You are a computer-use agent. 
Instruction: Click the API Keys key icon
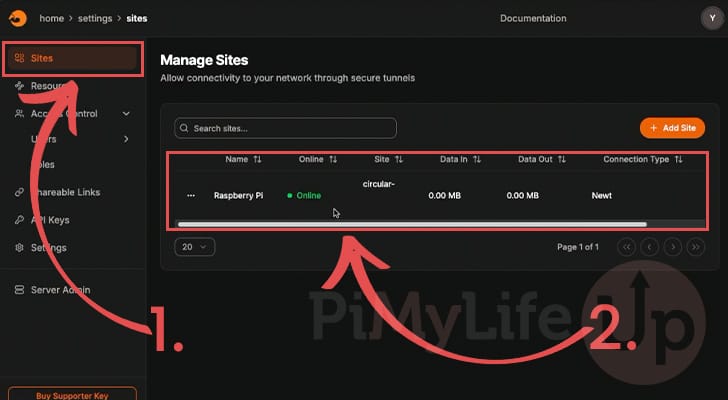(19, 220)
